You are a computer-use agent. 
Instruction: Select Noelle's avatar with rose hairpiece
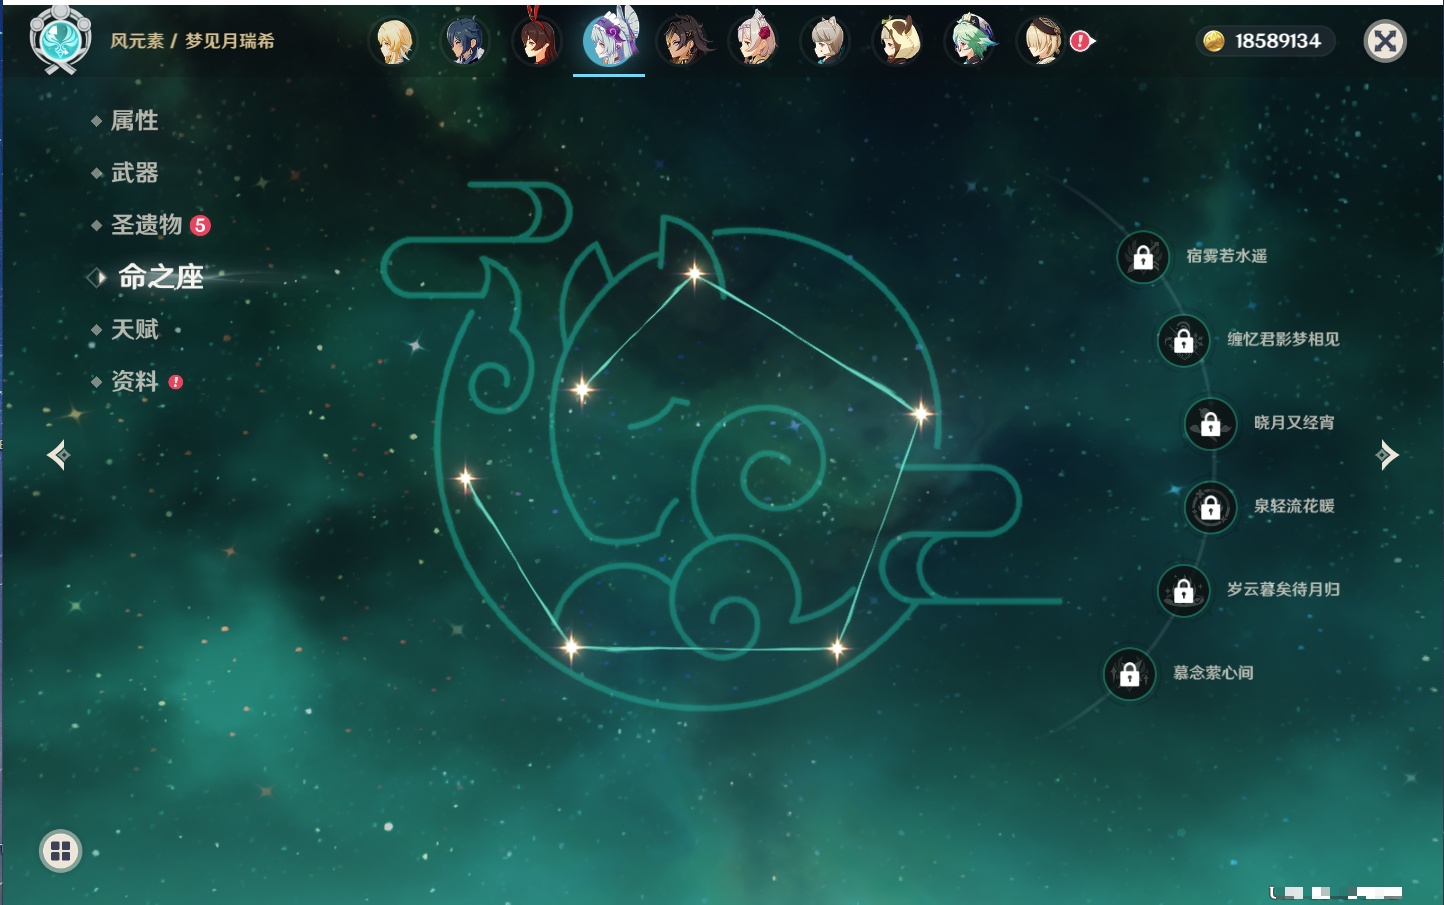coord(755,42)
